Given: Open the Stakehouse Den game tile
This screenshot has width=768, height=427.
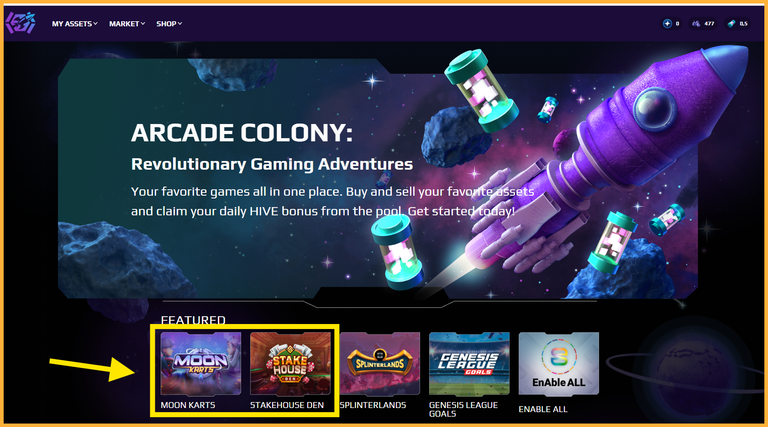Looking at the screenshot, I should tap(290, 363).
